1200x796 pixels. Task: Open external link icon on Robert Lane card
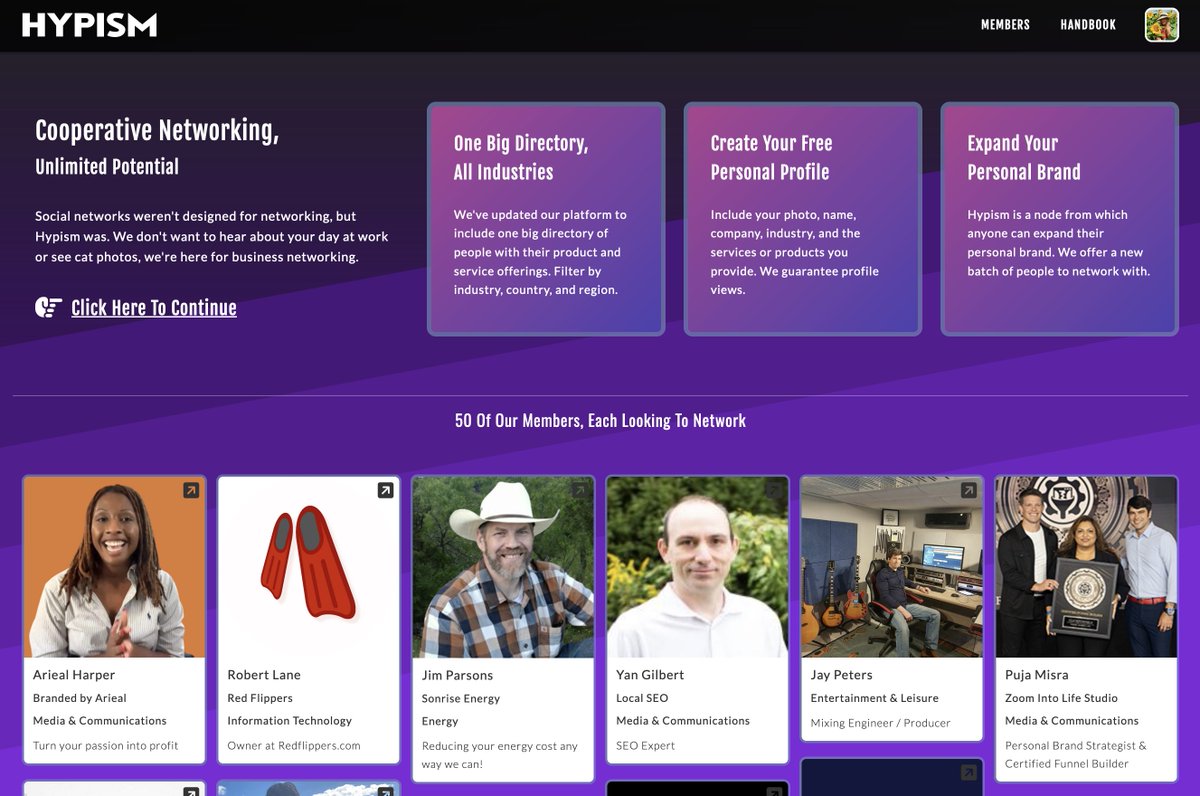tap(385, 490)
